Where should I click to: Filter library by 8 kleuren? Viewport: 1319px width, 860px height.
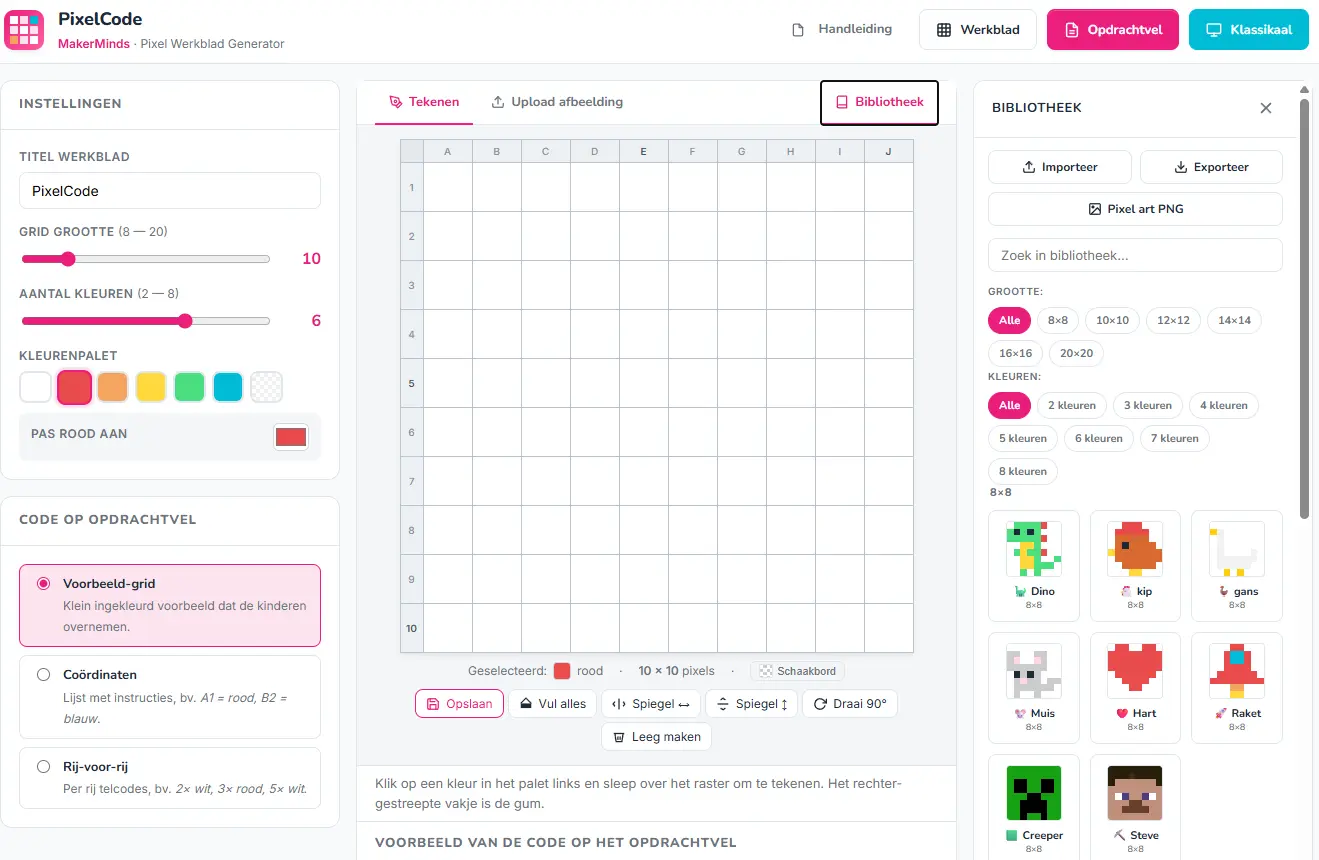[1022, 471]
